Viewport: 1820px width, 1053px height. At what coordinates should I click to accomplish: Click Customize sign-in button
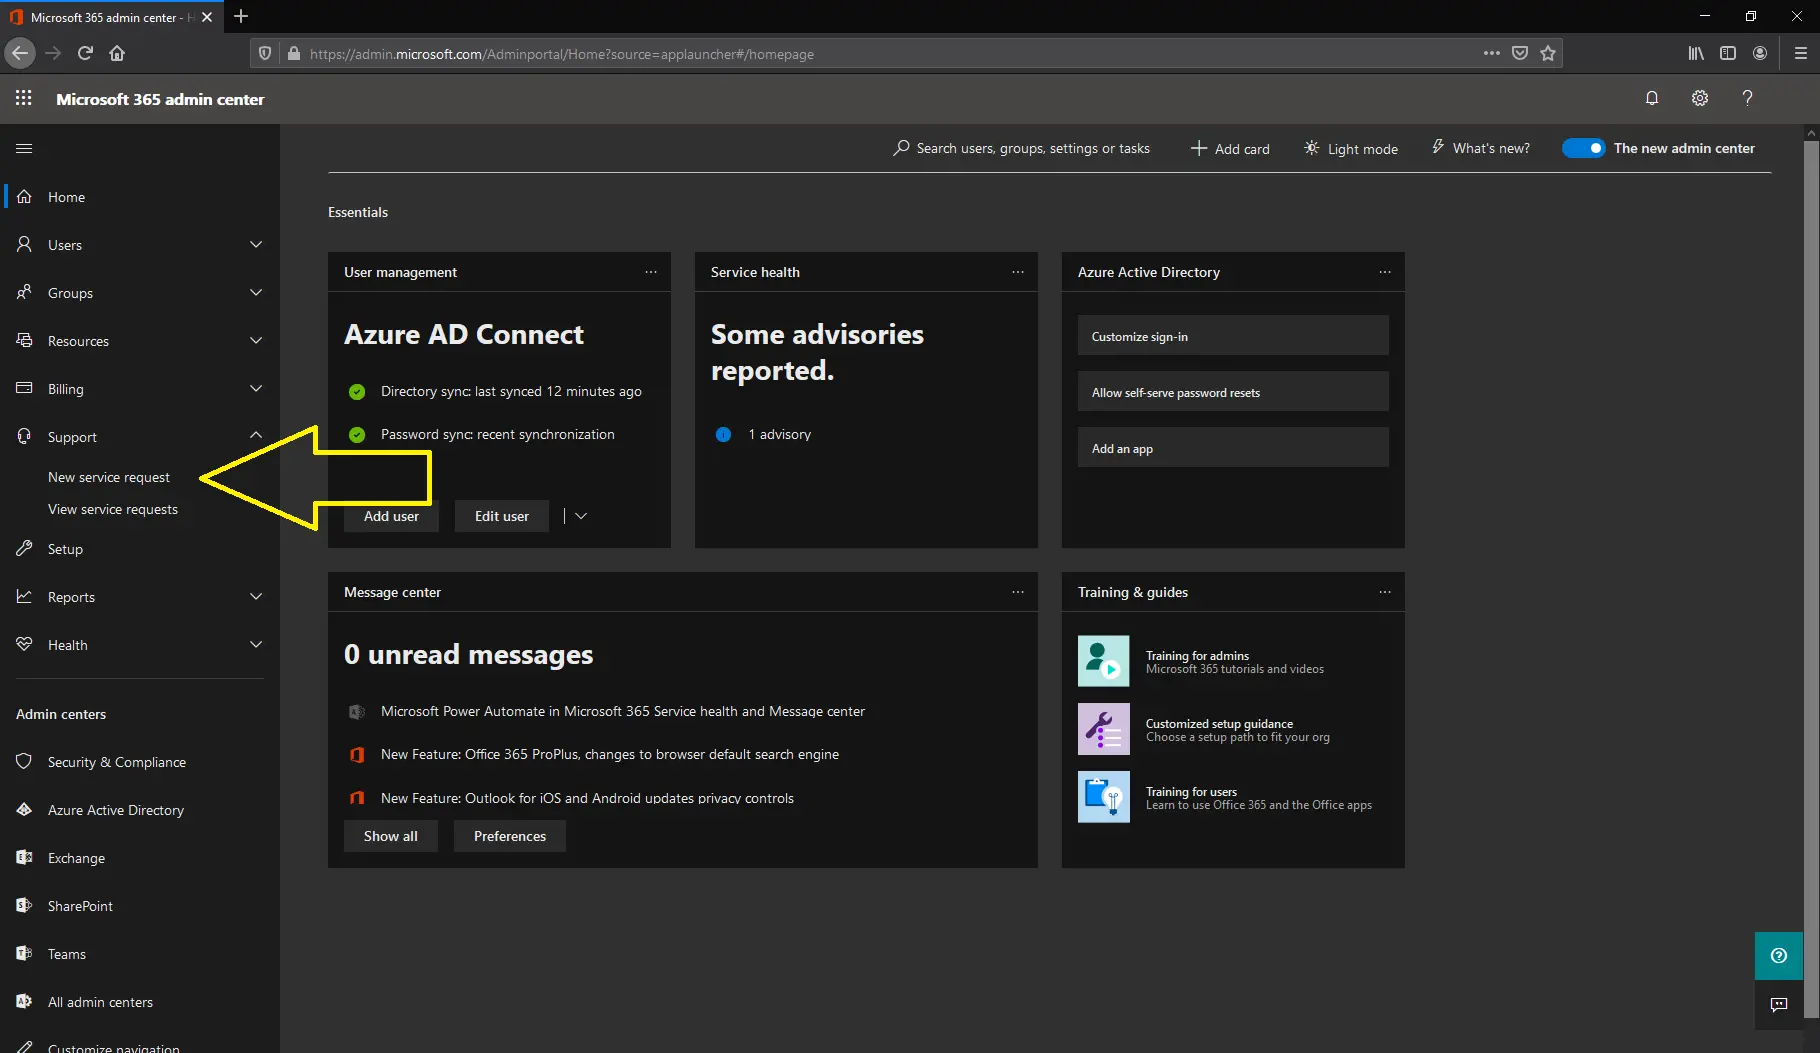coord(1233,336)
